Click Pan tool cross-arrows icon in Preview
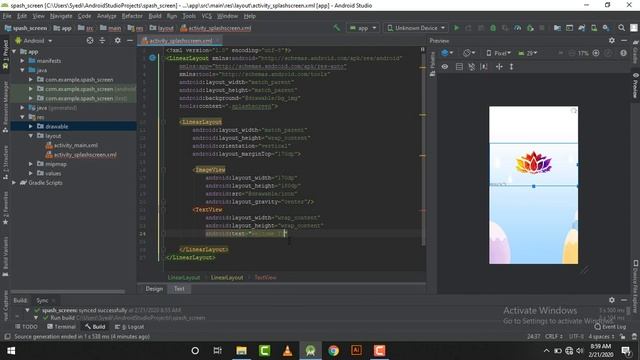Screen dimensions: 640x360 [499, 67]
